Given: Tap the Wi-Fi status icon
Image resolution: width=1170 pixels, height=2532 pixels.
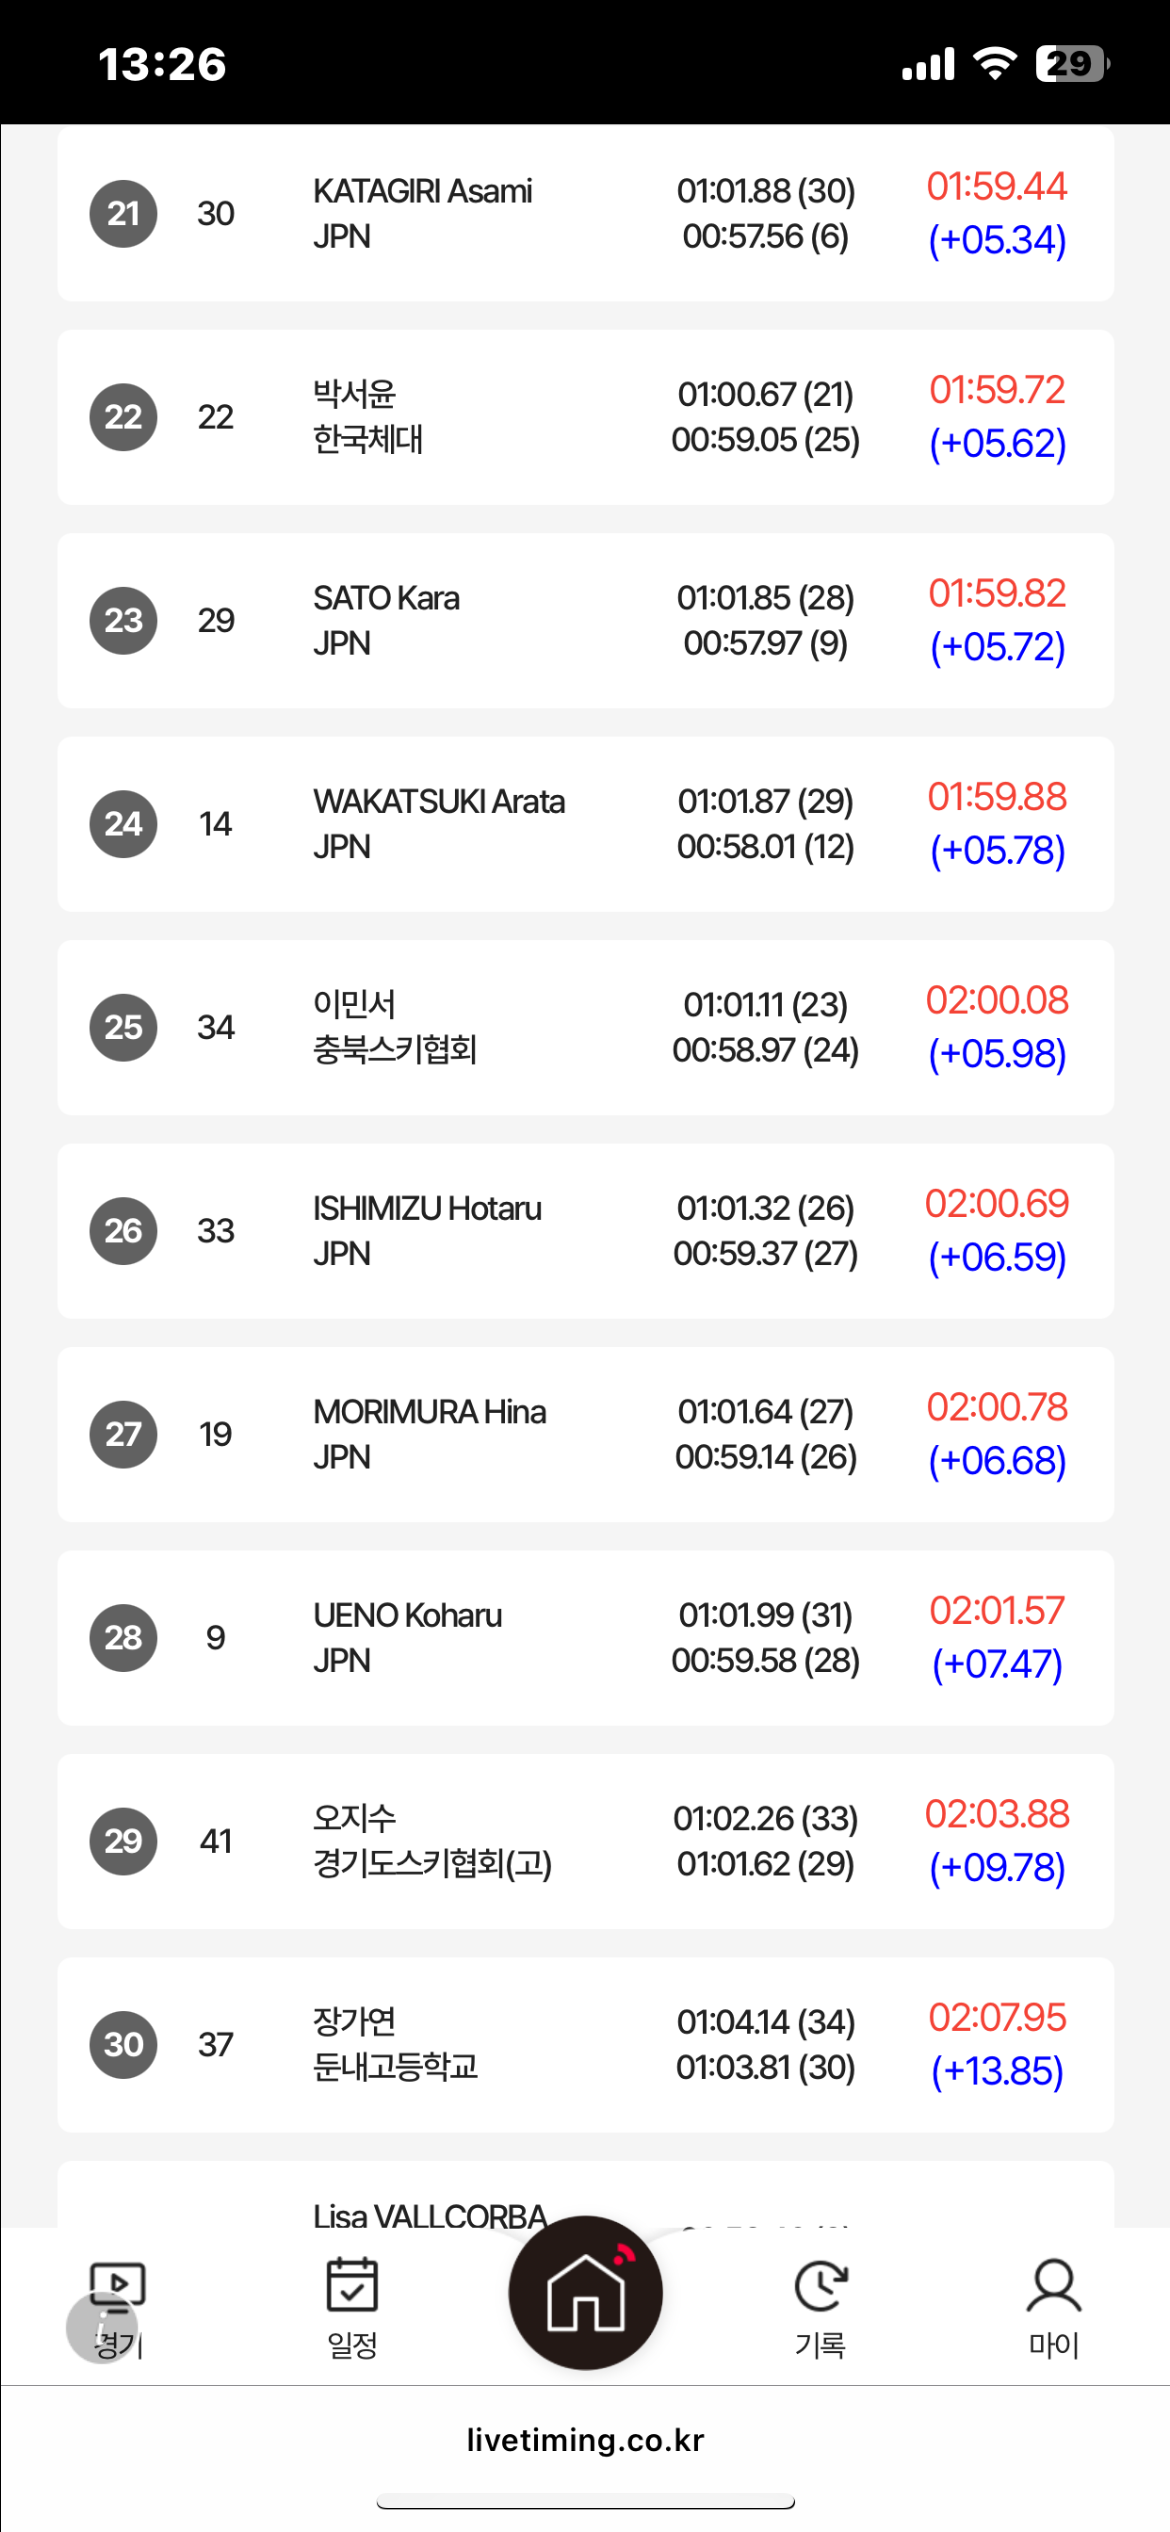Looking at the screenshot, I should pyautogui.click(x=995, y=64).
